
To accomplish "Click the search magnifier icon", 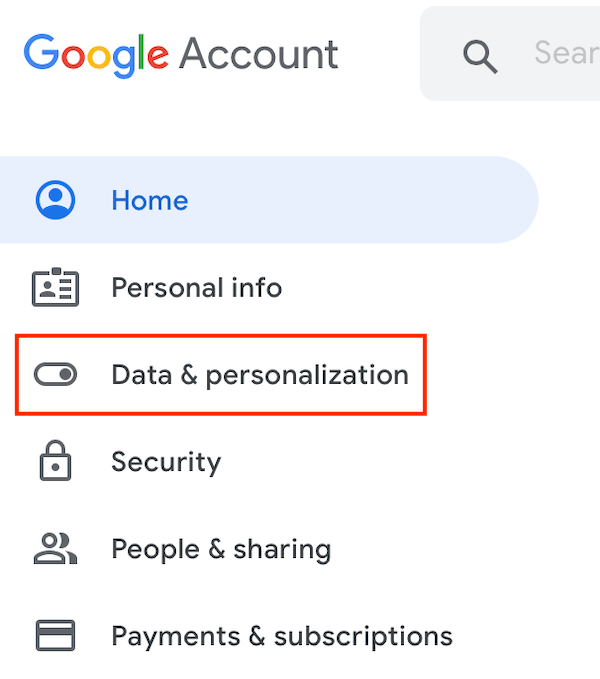I will [480, 57].
